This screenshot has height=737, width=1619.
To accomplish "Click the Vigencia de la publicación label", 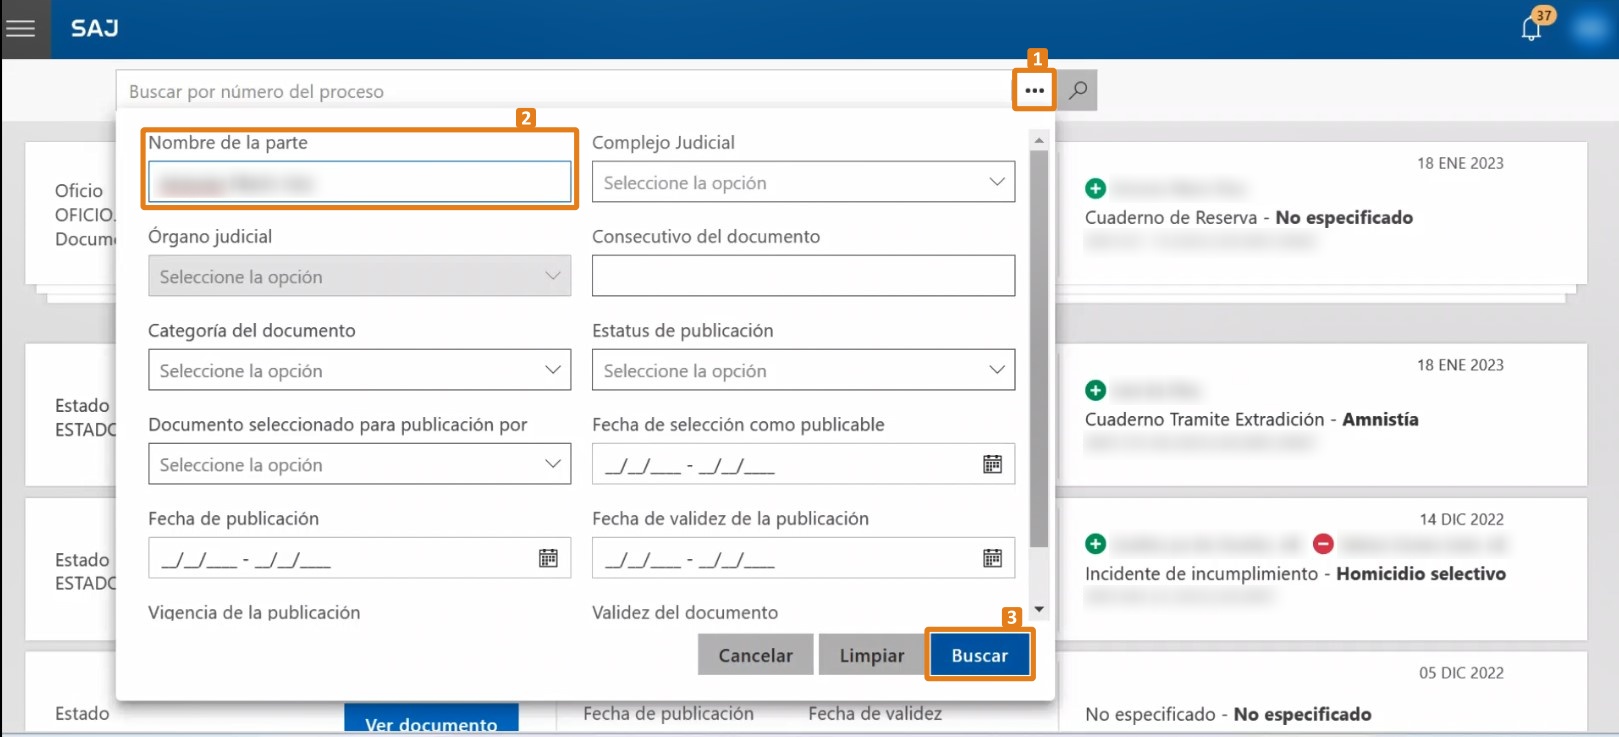I will point(254,612).
